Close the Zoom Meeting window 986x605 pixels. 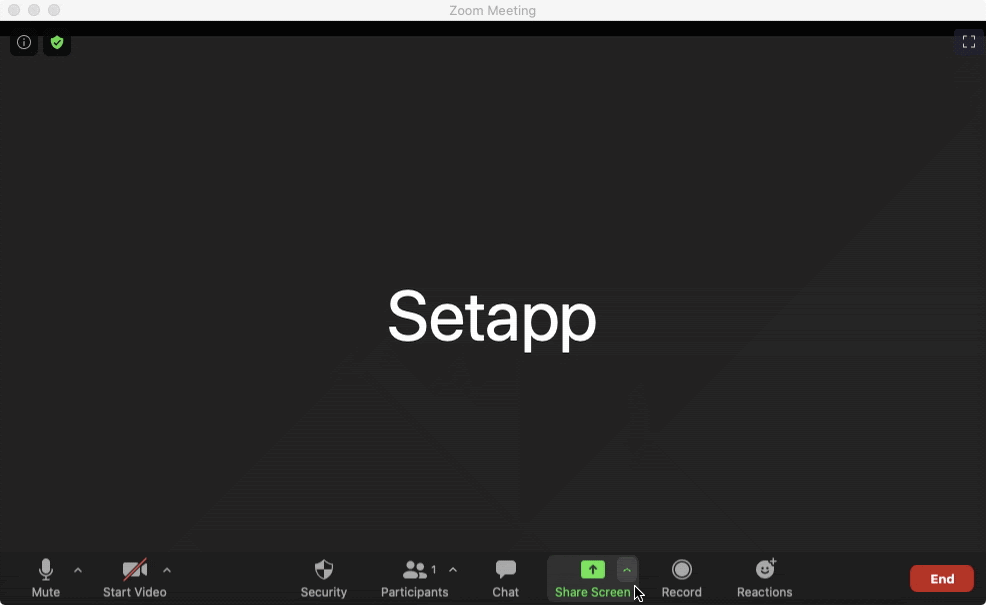coord(14,10)
